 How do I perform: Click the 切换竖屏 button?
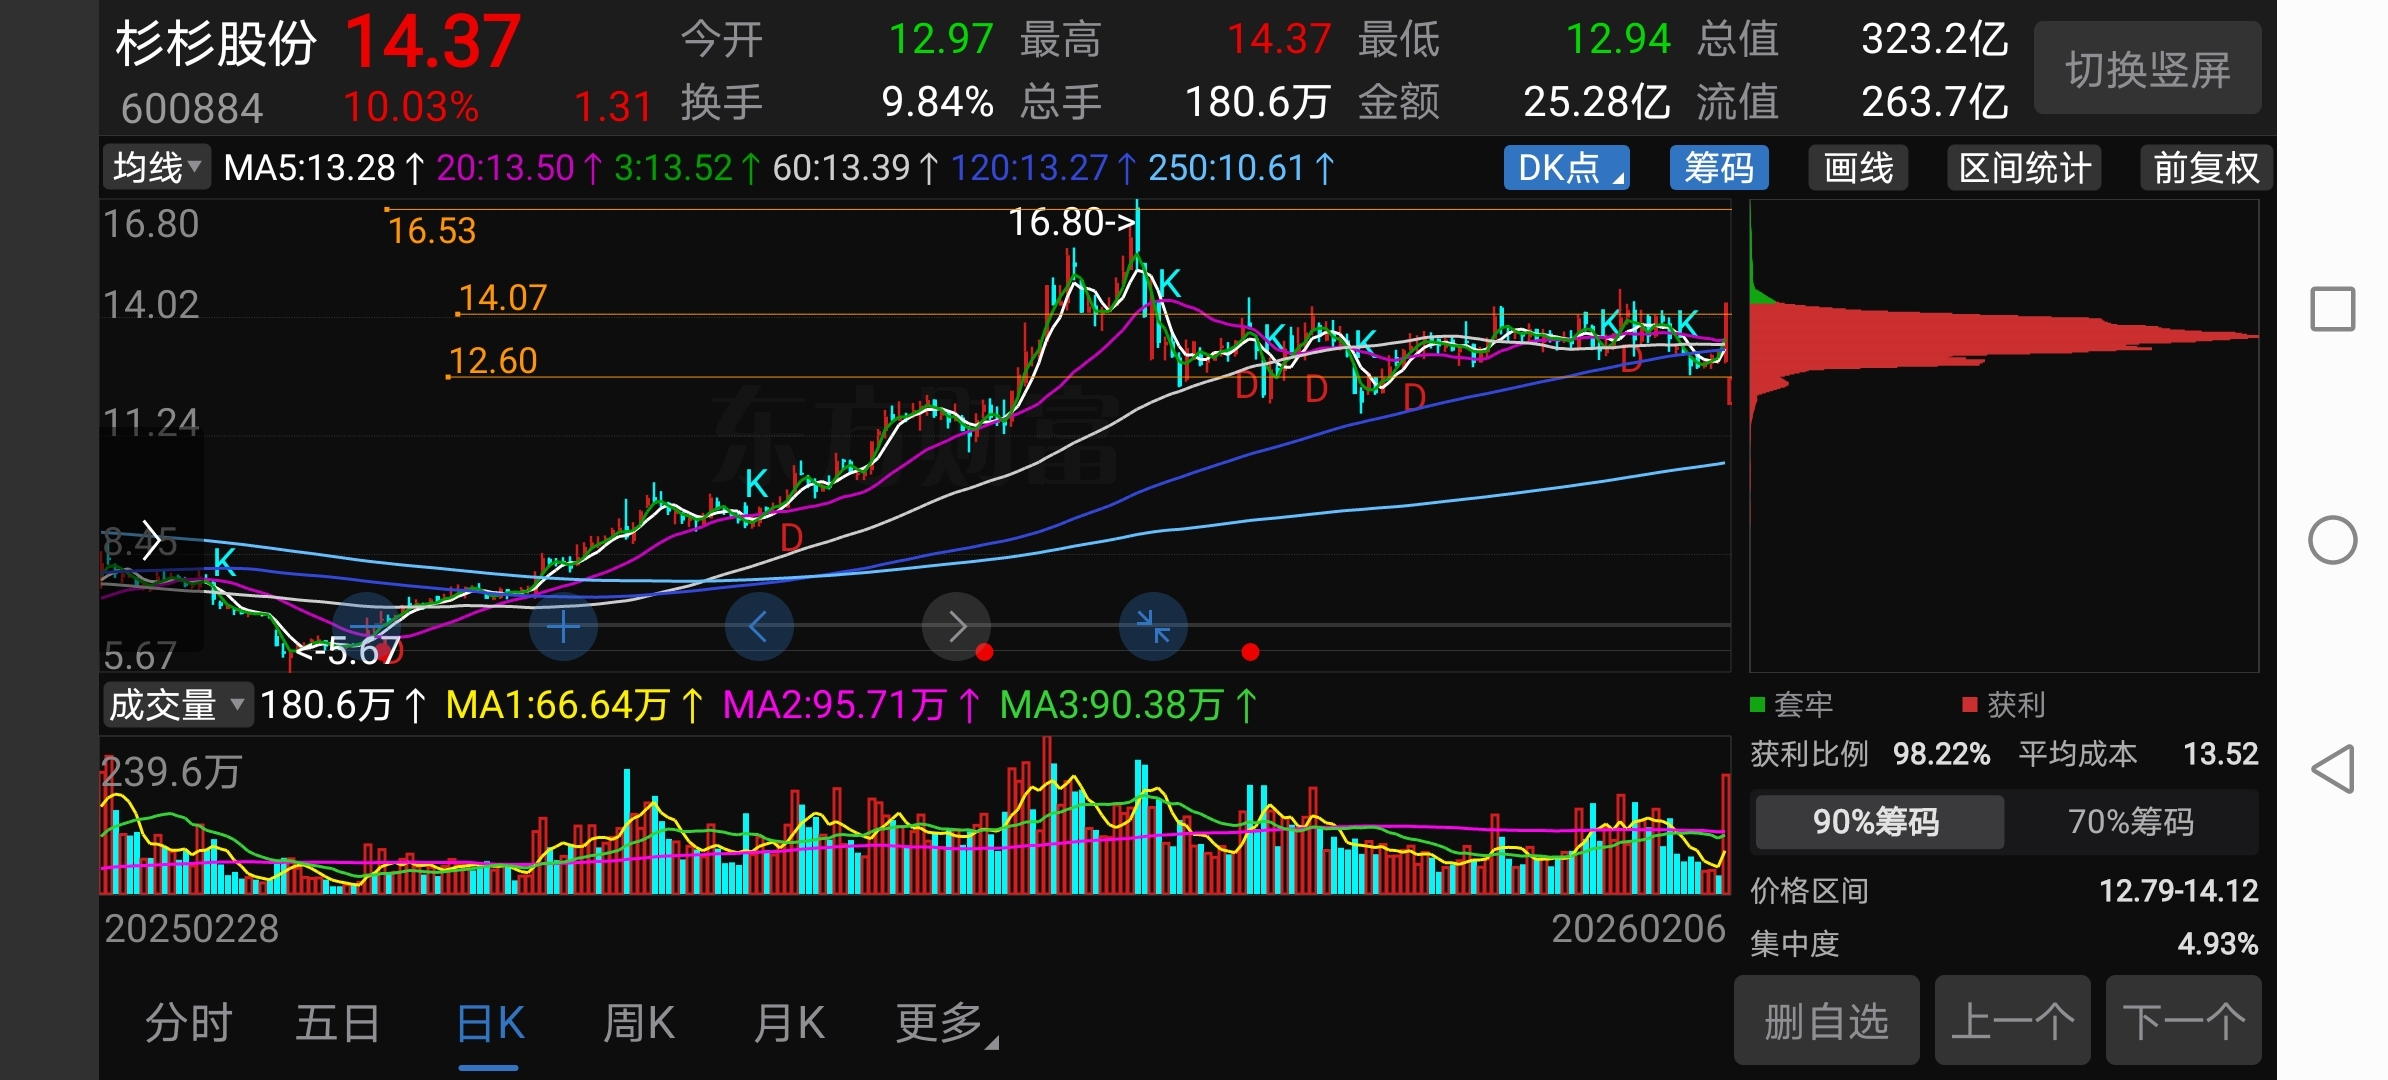[x=2147, y=69]
